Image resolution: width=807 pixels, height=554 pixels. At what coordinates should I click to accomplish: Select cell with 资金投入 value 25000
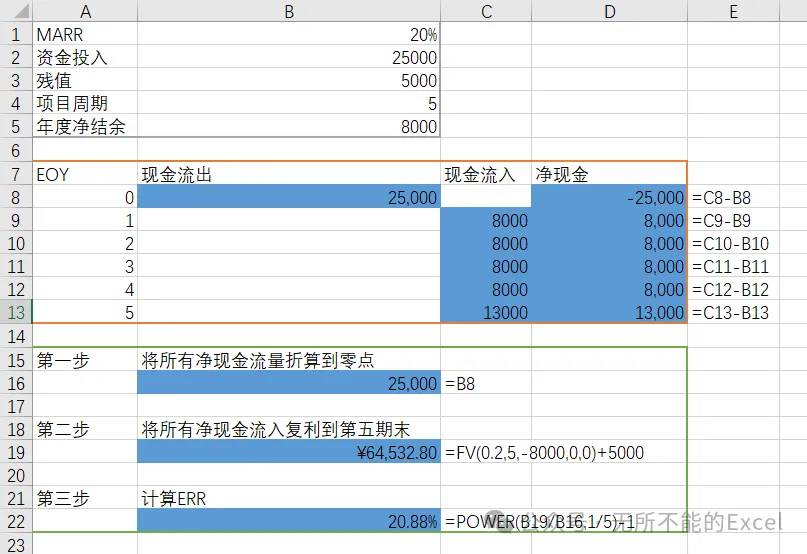pos(289,57)
